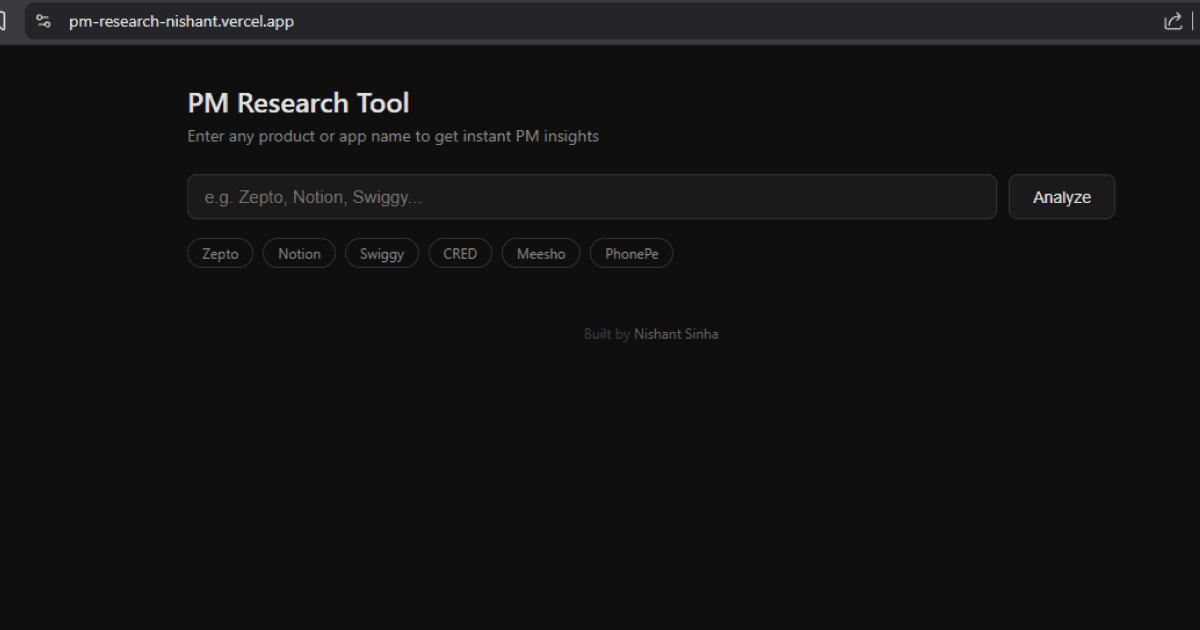Click the PM Research Tool heading

coord(298,103)
